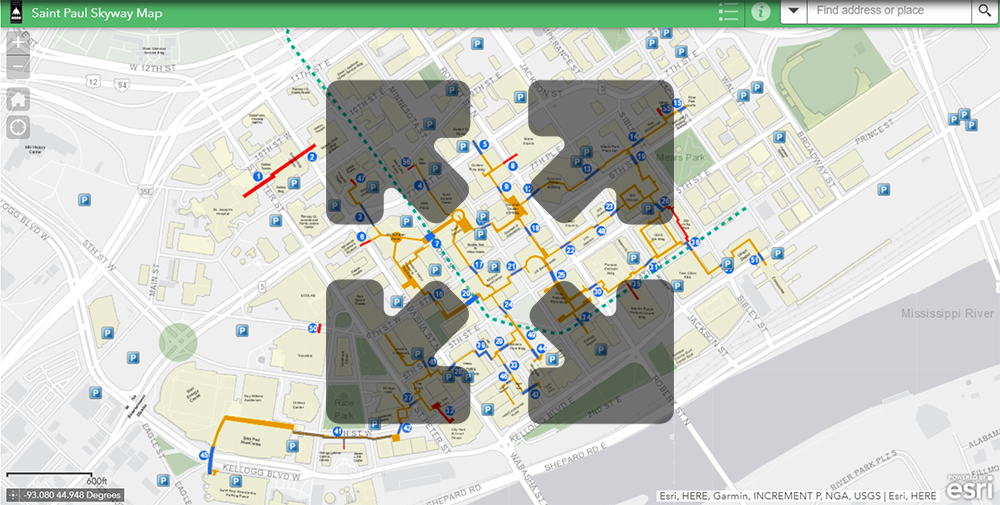Select skyway marker number 22
Viewport: 1000px width, 505px height.
pos(570,251)
